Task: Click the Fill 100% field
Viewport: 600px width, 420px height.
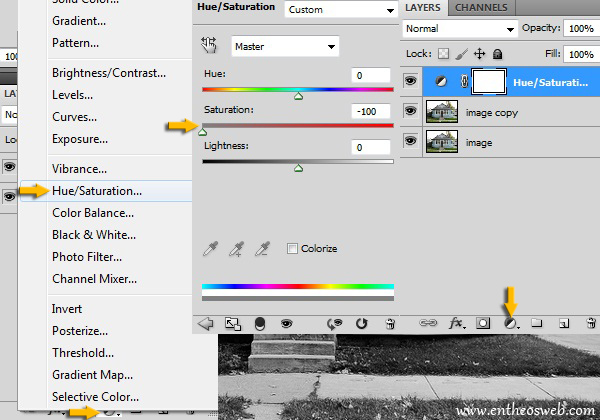Action: click(x=582, y=54)
